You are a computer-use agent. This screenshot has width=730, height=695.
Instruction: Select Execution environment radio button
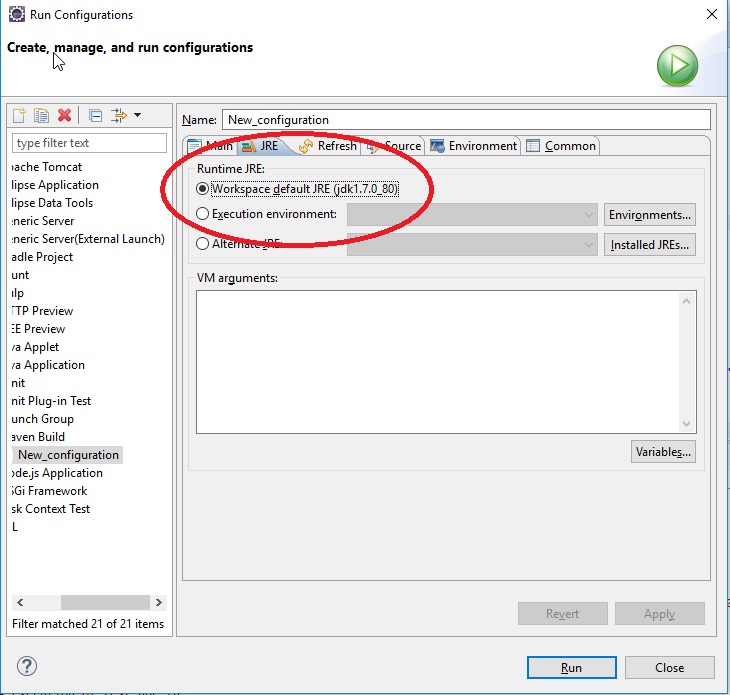pos(203,214)
